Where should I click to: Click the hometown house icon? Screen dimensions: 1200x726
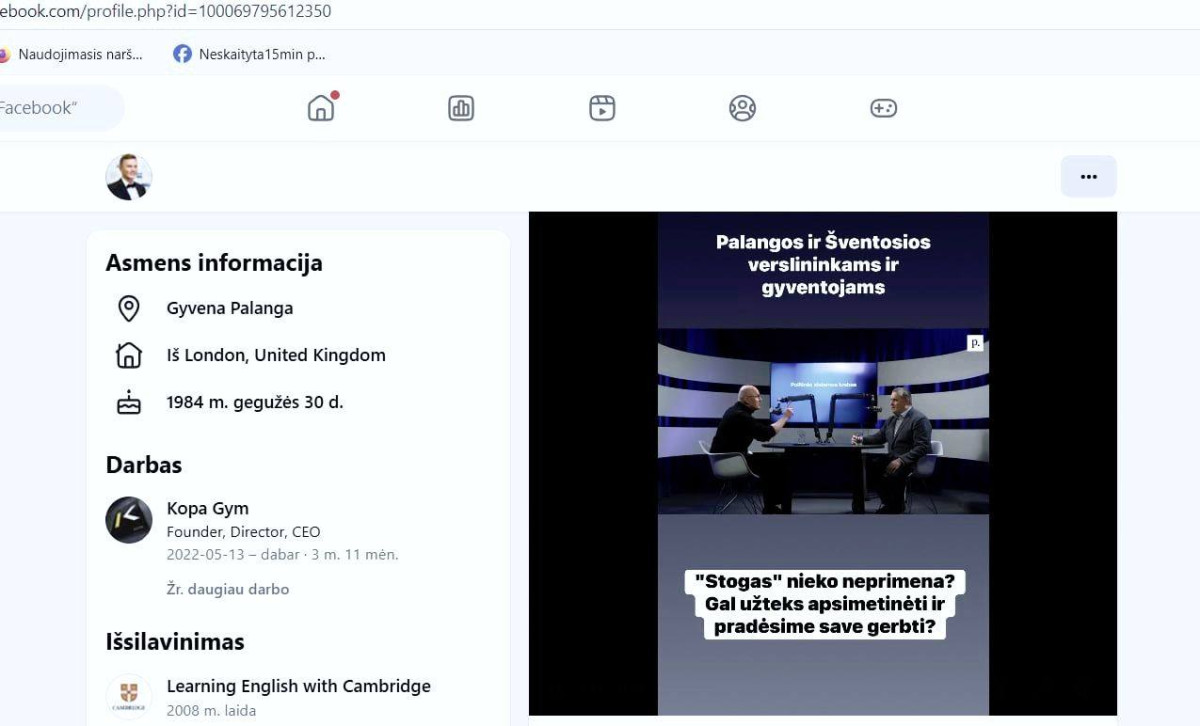(129, 355)
